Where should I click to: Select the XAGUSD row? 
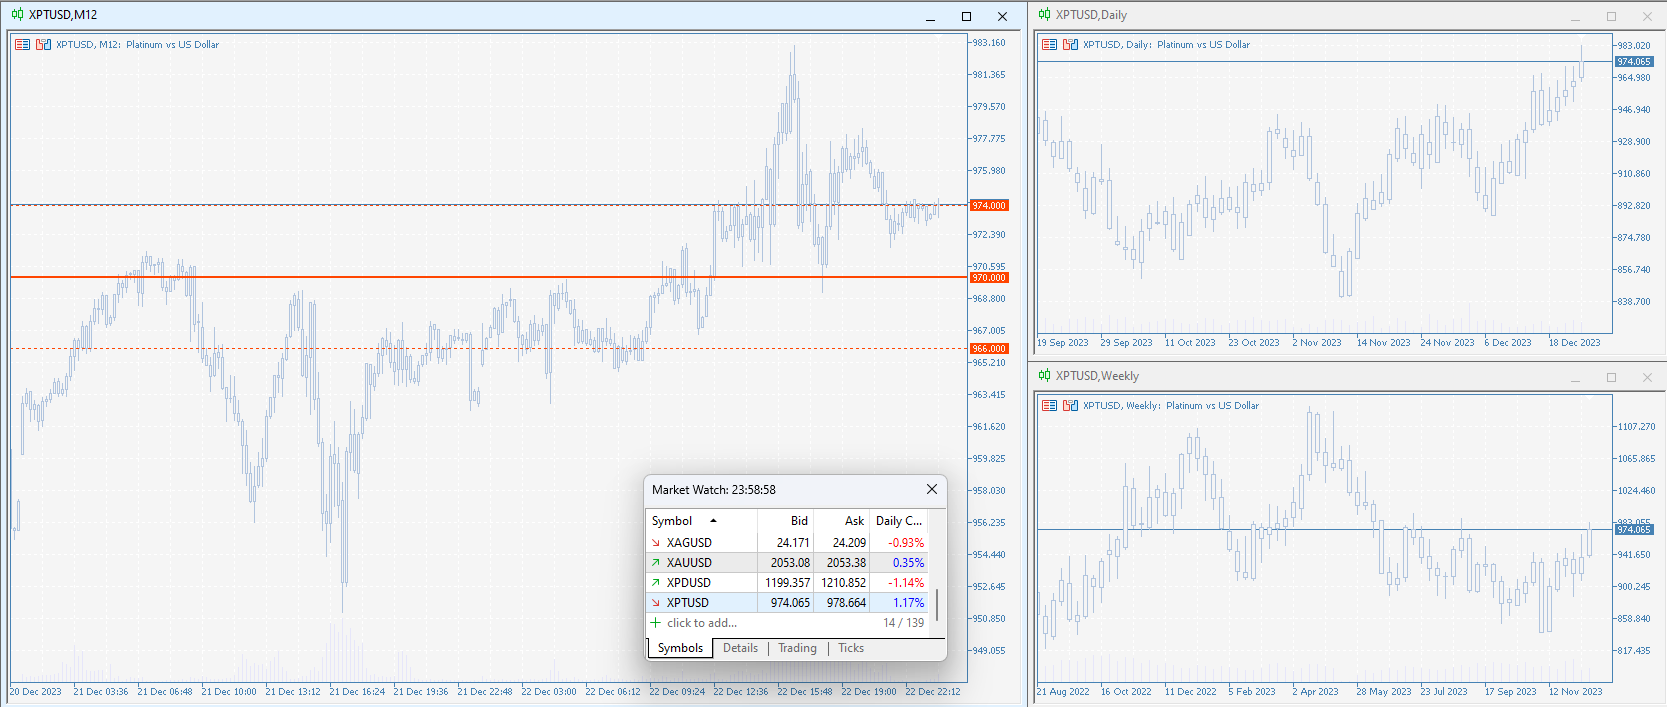(788, 543)
